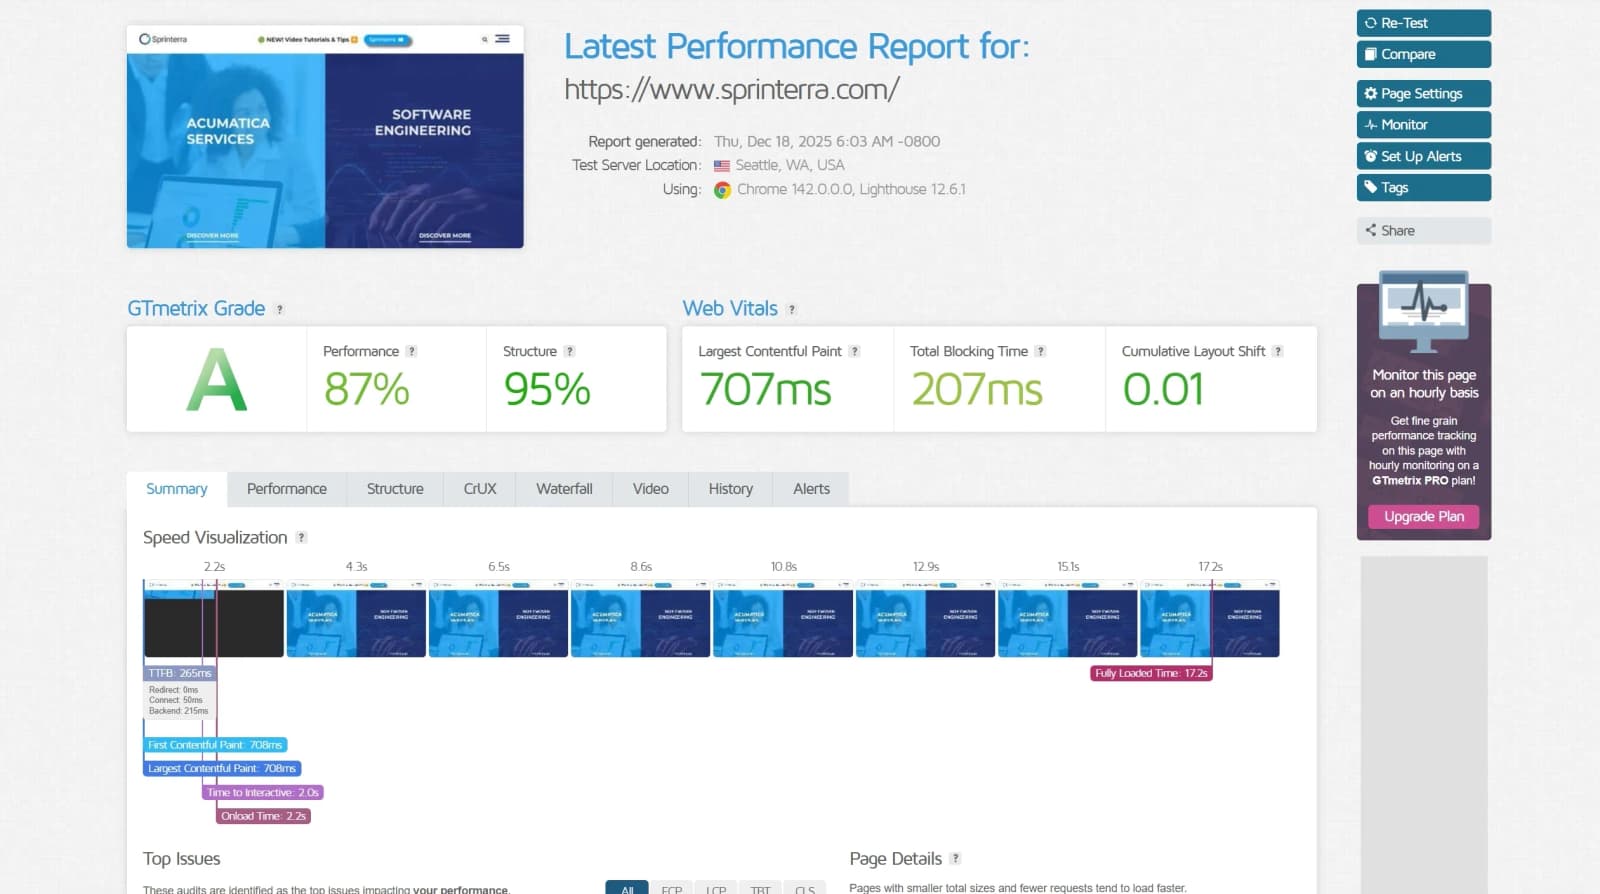Click the 17.2s filmstrip frame

[x=1210, y=618]
